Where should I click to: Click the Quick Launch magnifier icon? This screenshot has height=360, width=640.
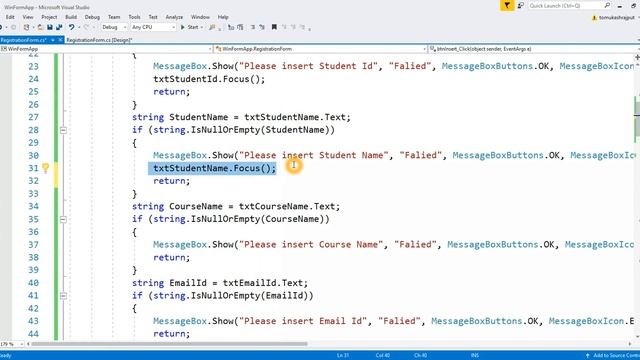(607, 5)
